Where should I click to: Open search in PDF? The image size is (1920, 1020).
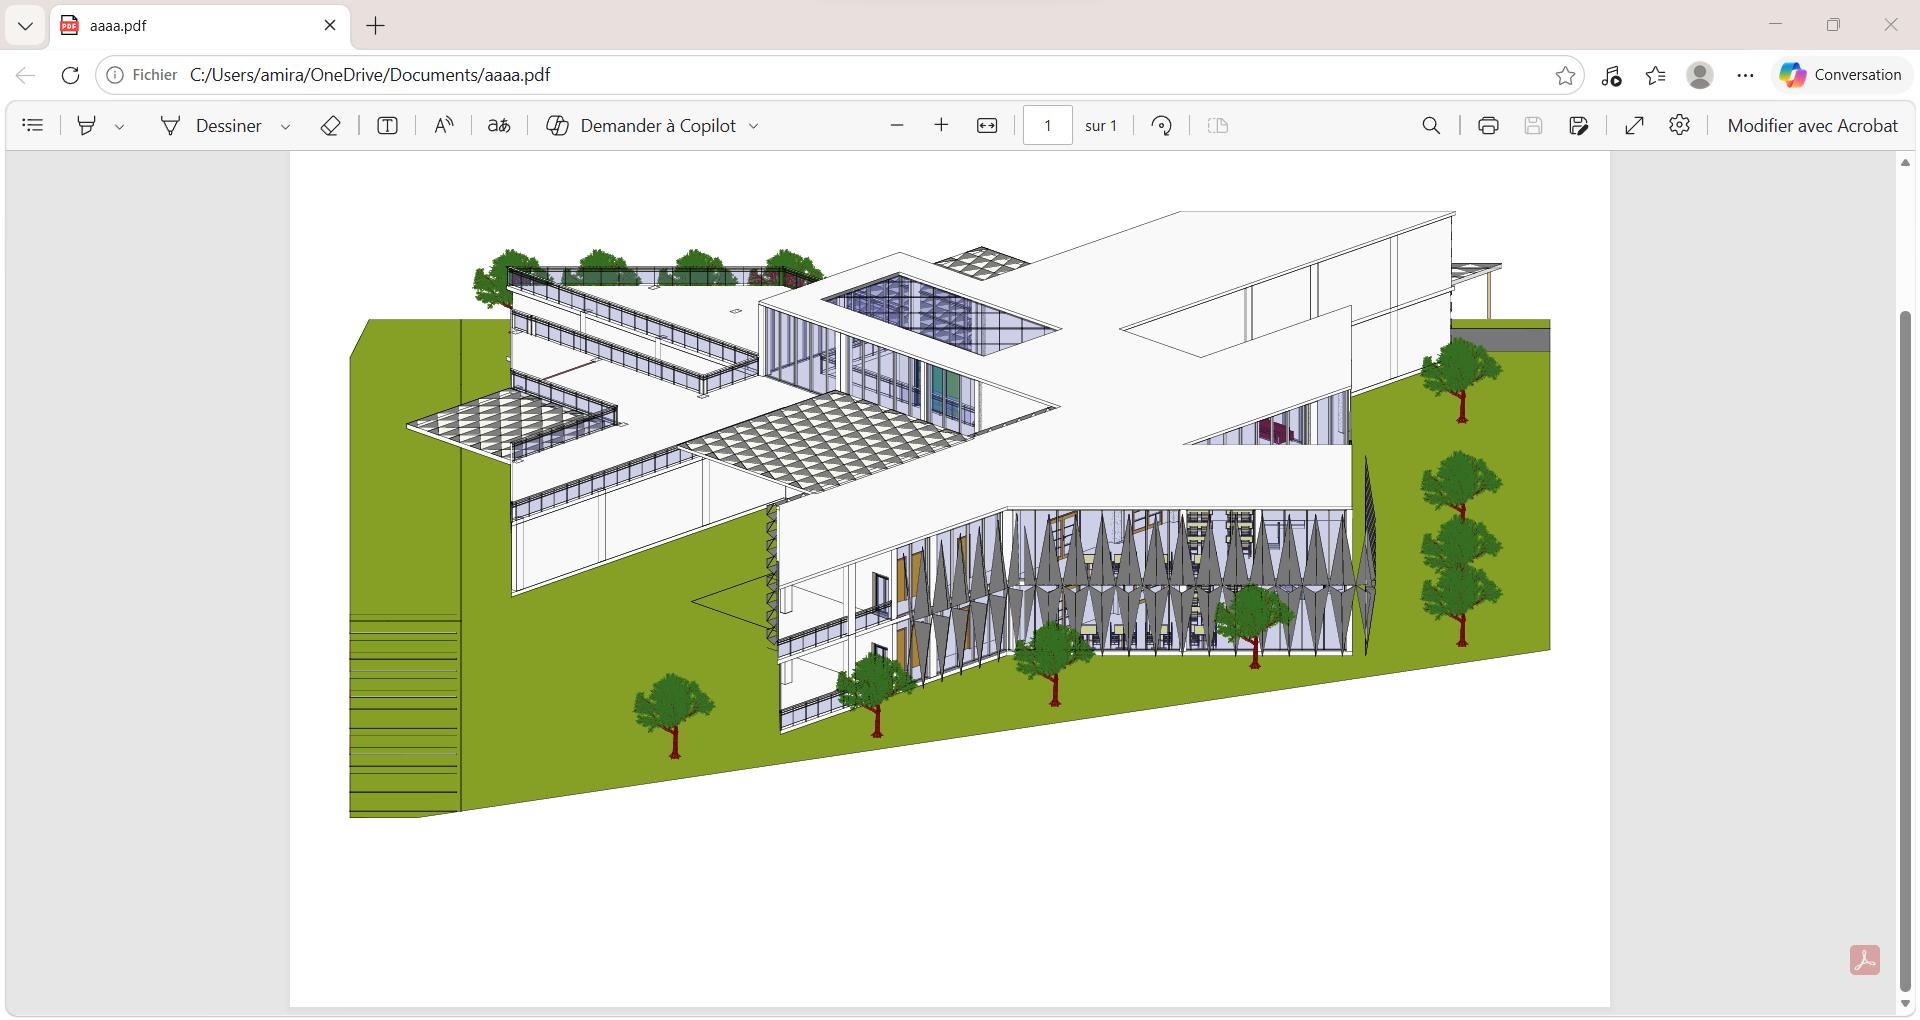coord(1431,126)
